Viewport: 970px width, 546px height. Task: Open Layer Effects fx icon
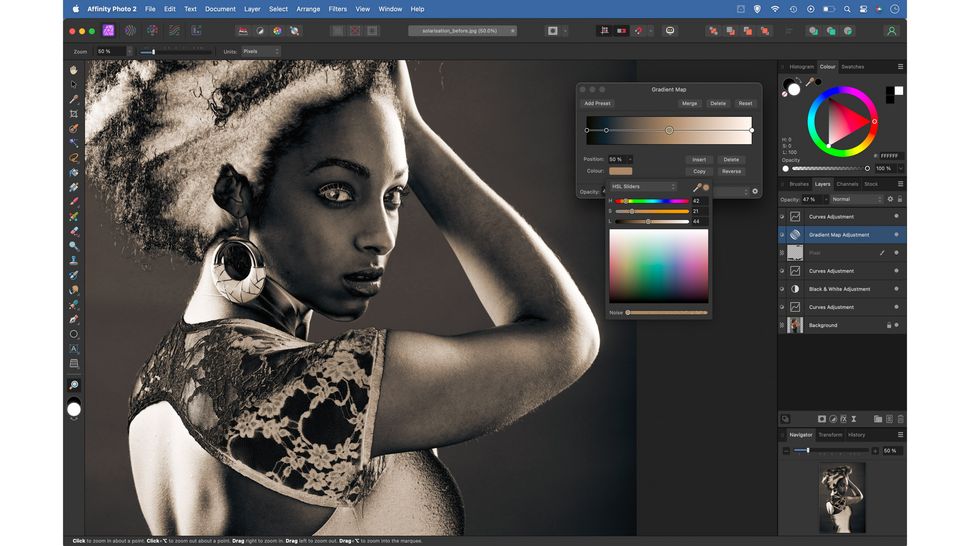tap(843, 419)
